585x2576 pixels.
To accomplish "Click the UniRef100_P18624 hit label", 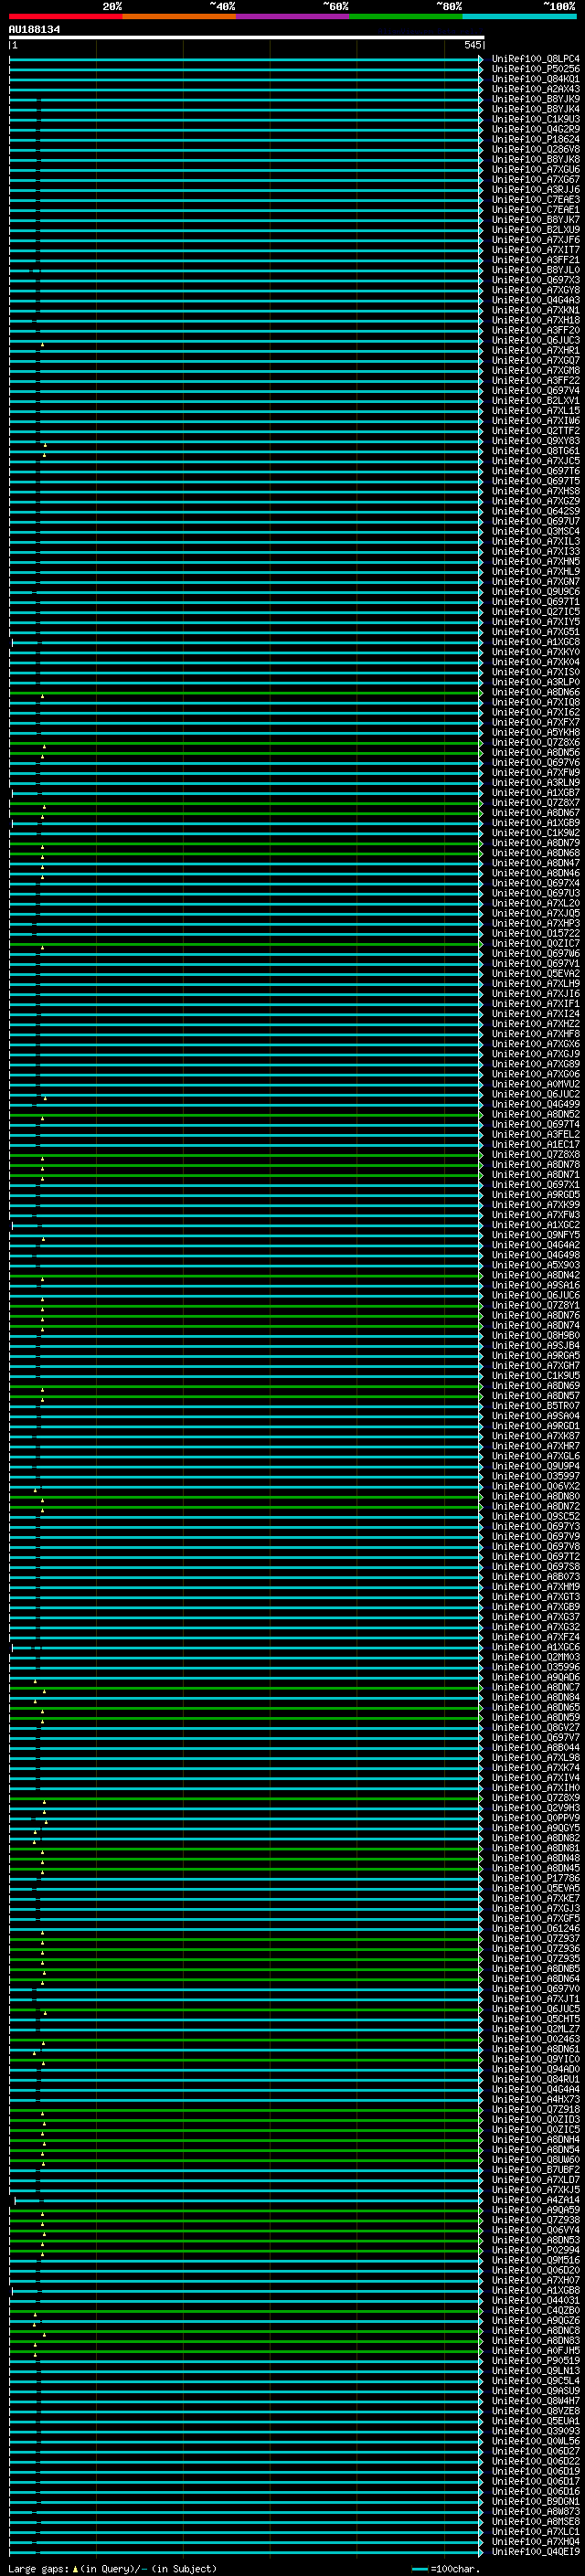I will pyautogui.click(x=535, y=139).
